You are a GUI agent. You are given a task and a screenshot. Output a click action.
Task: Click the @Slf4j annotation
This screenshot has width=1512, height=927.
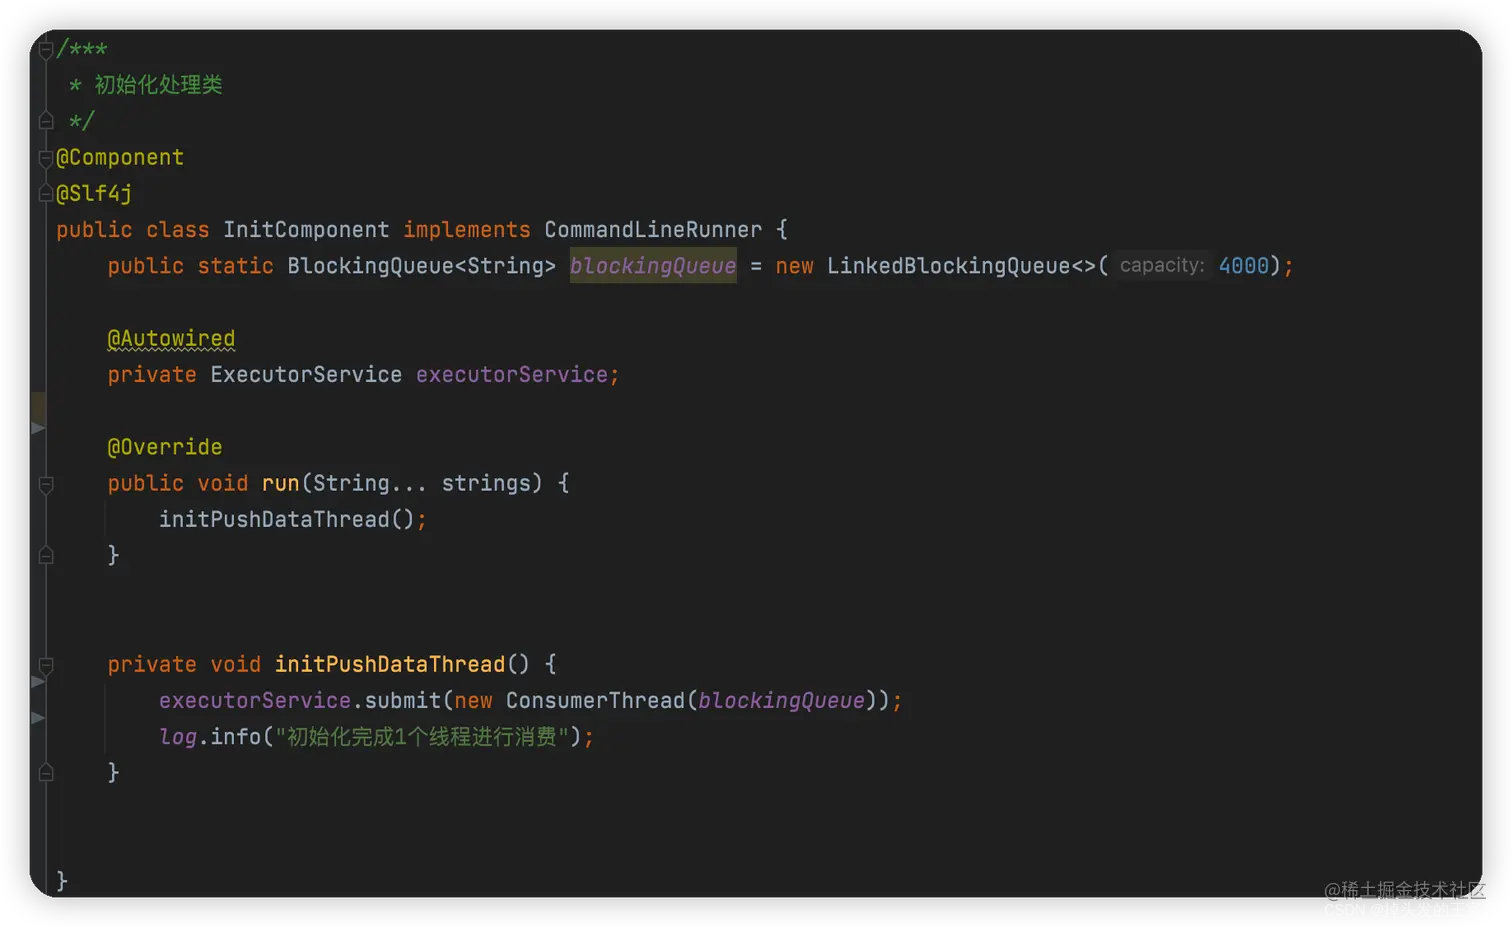94,193
